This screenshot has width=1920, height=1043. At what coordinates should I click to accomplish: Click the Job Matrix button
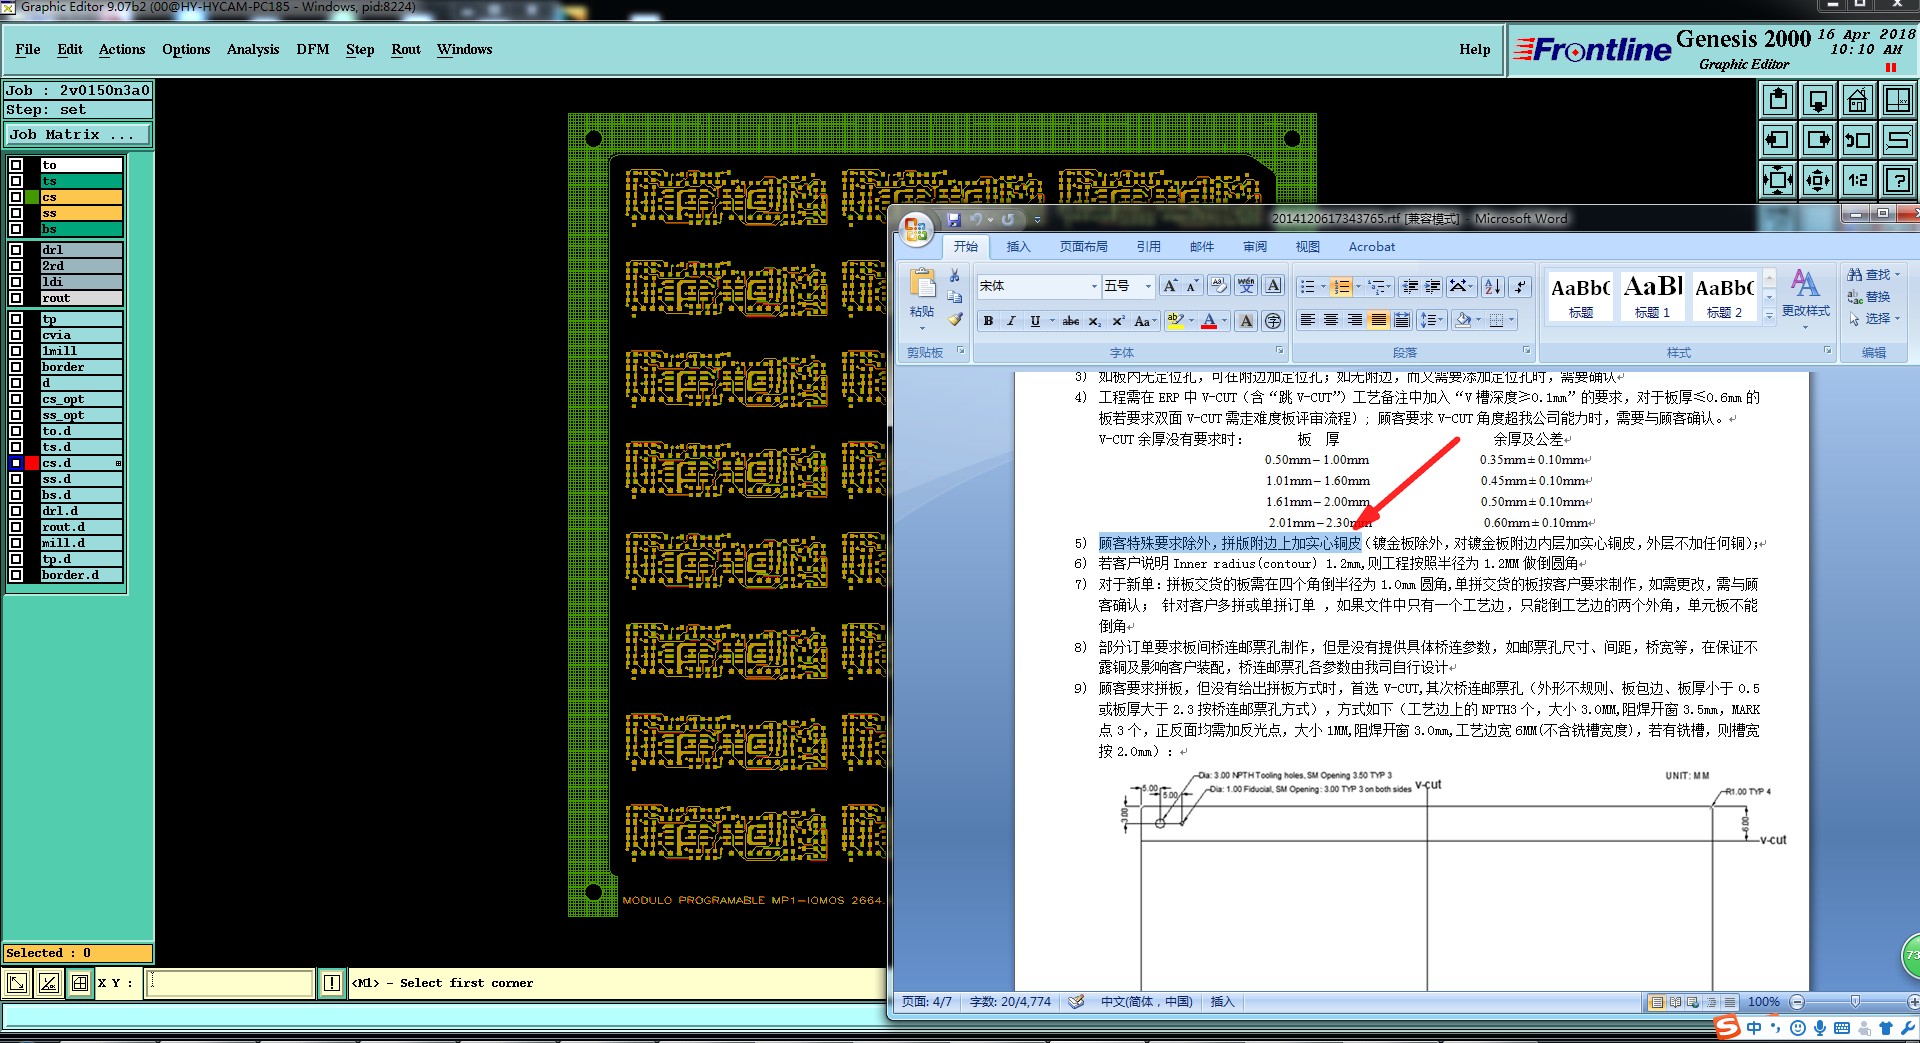coord(78,134)
